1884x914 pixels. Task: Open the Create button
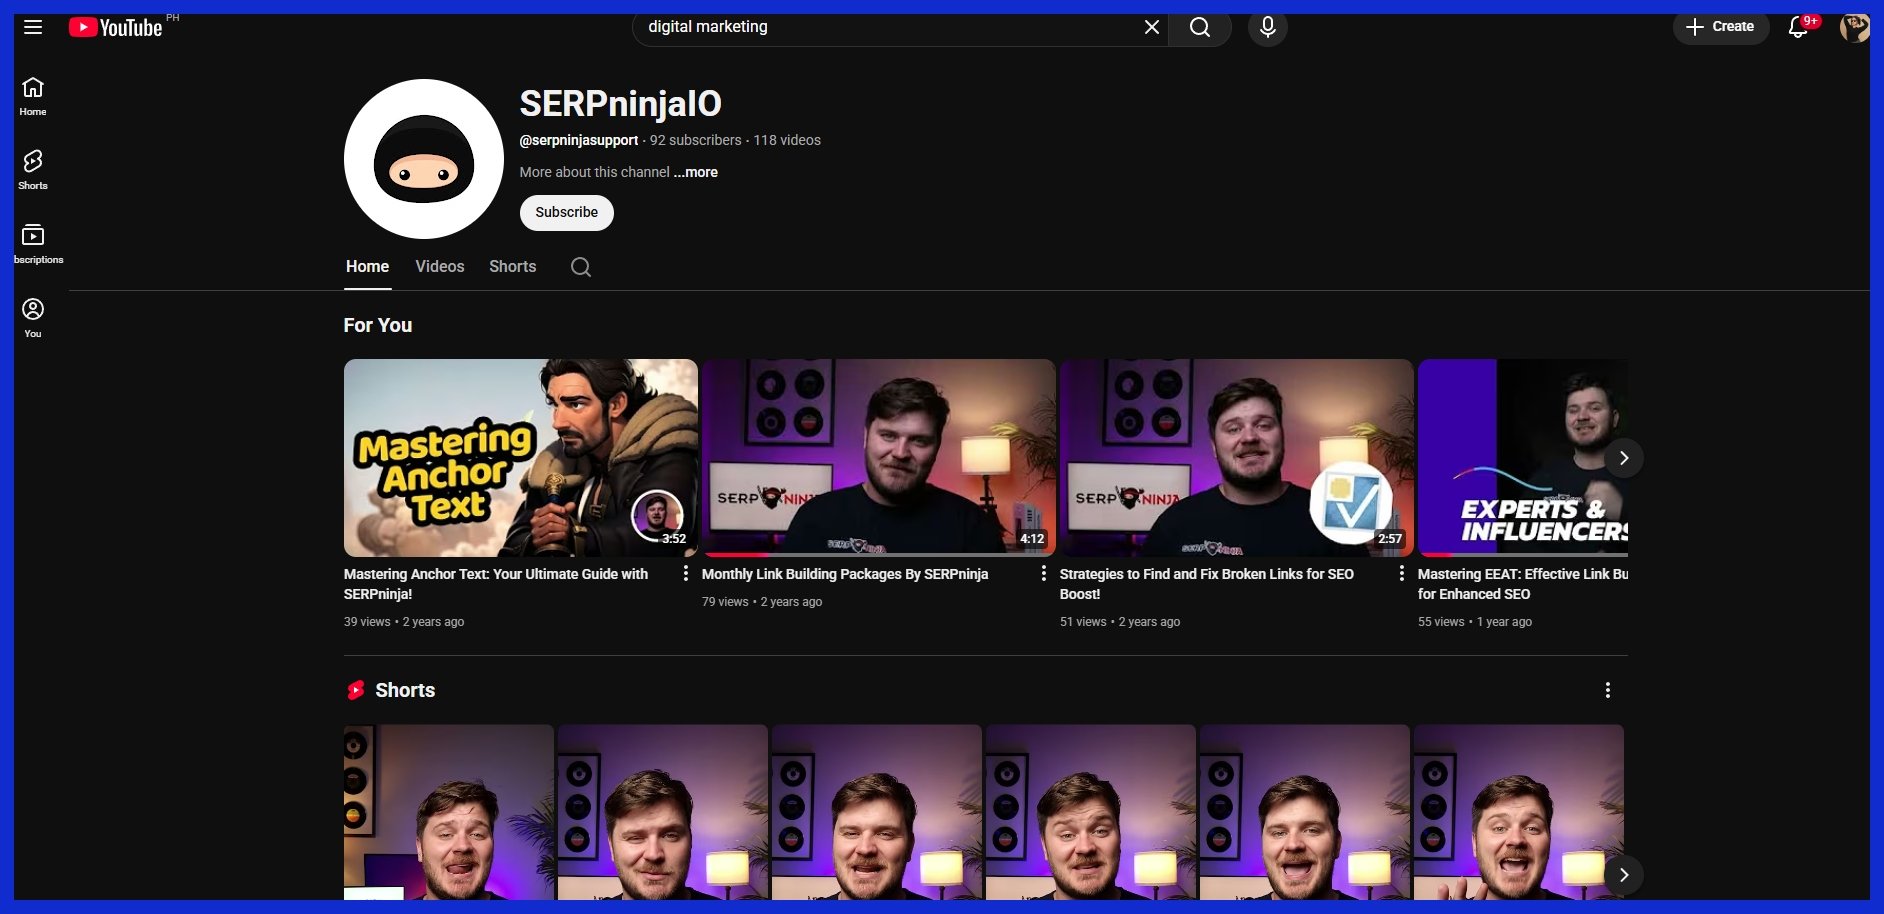tap(1720, 27)
